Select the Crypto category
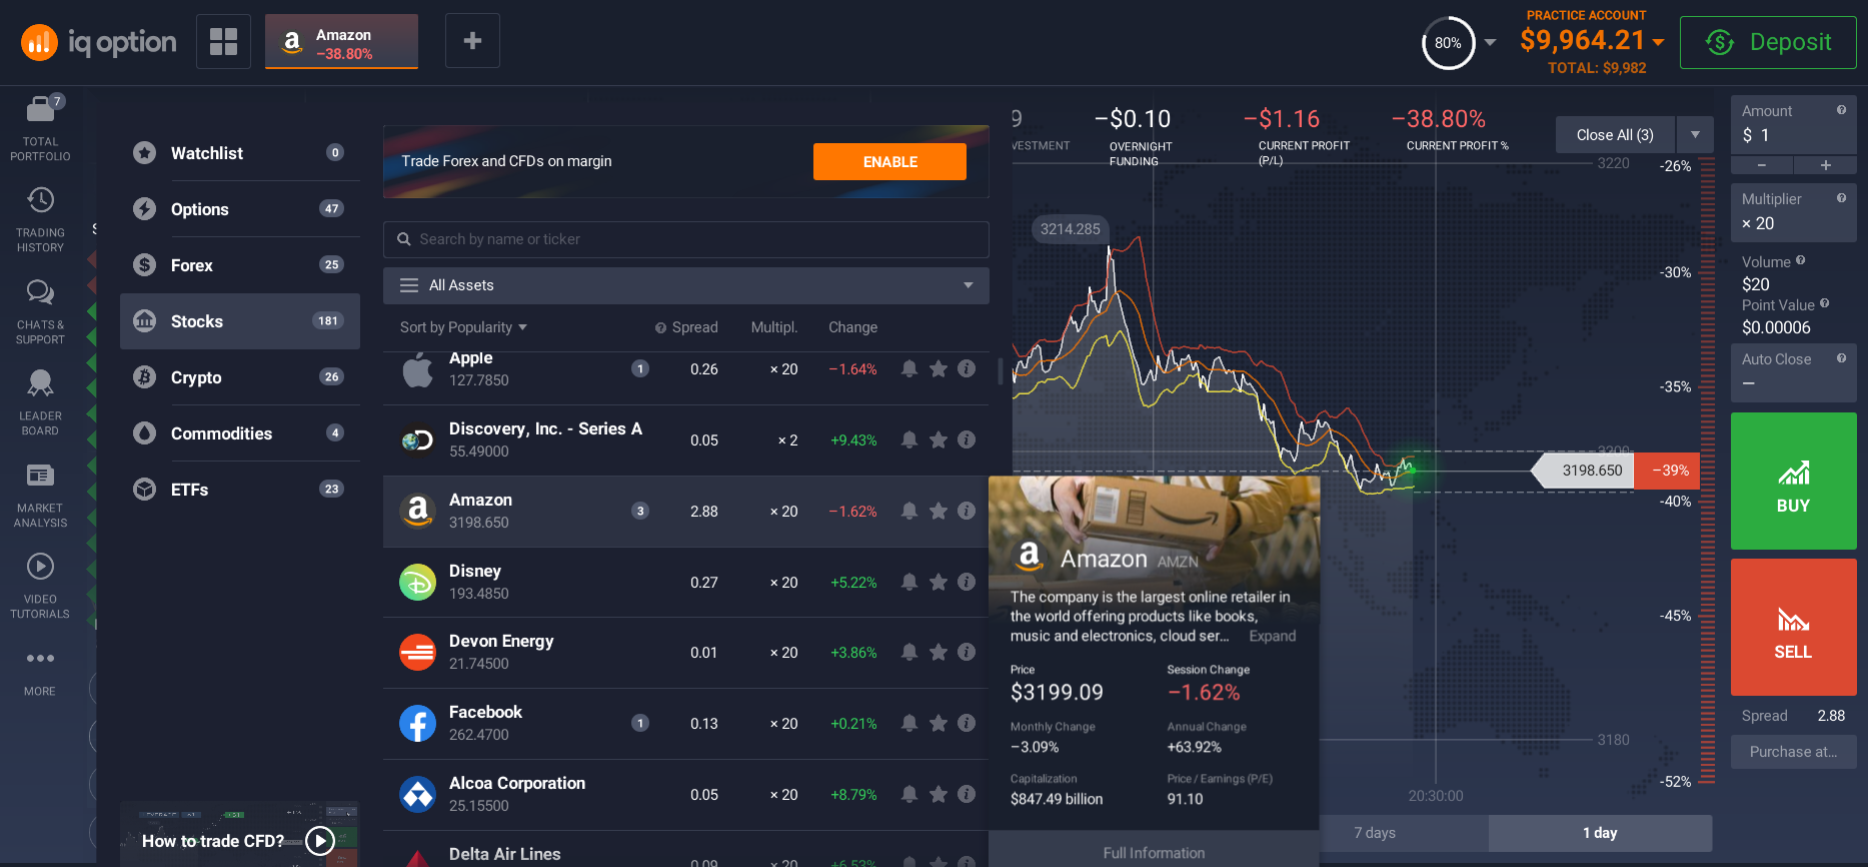Viewport: 1868px width, 867px height. click(240, 377)
